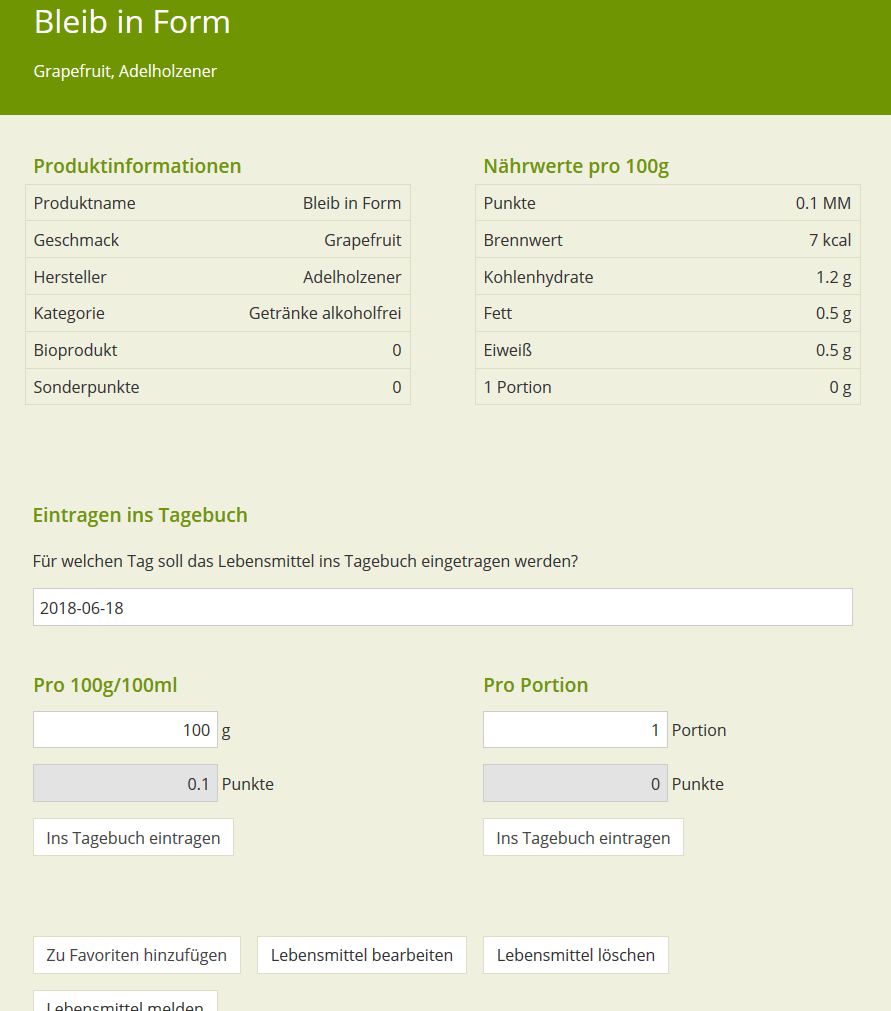
Task: Click the 'Produktinformationen' heading
Action: click(137, 166)
